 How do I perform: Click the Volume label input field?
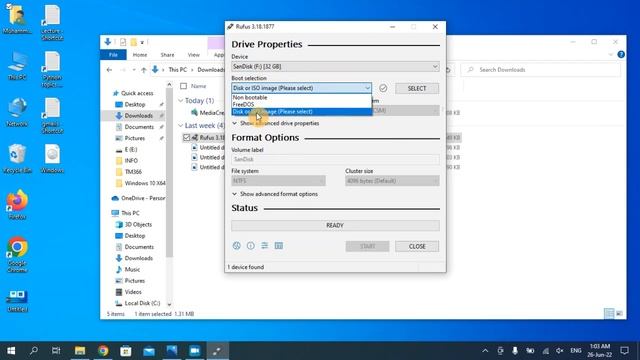335,159
